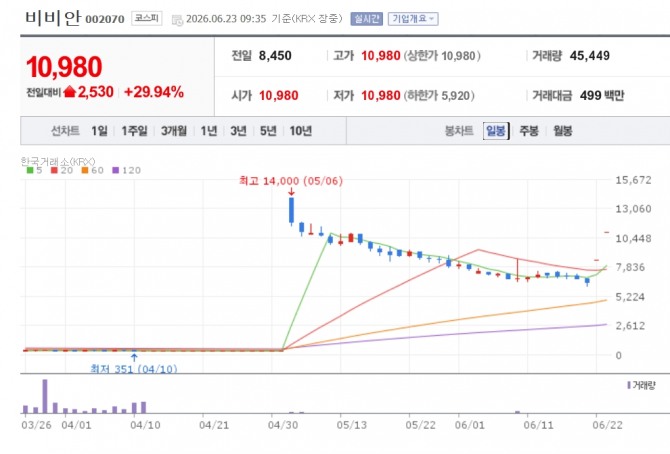Show the 1년 line chart
670x454 pixels.
tap(209, 130)
